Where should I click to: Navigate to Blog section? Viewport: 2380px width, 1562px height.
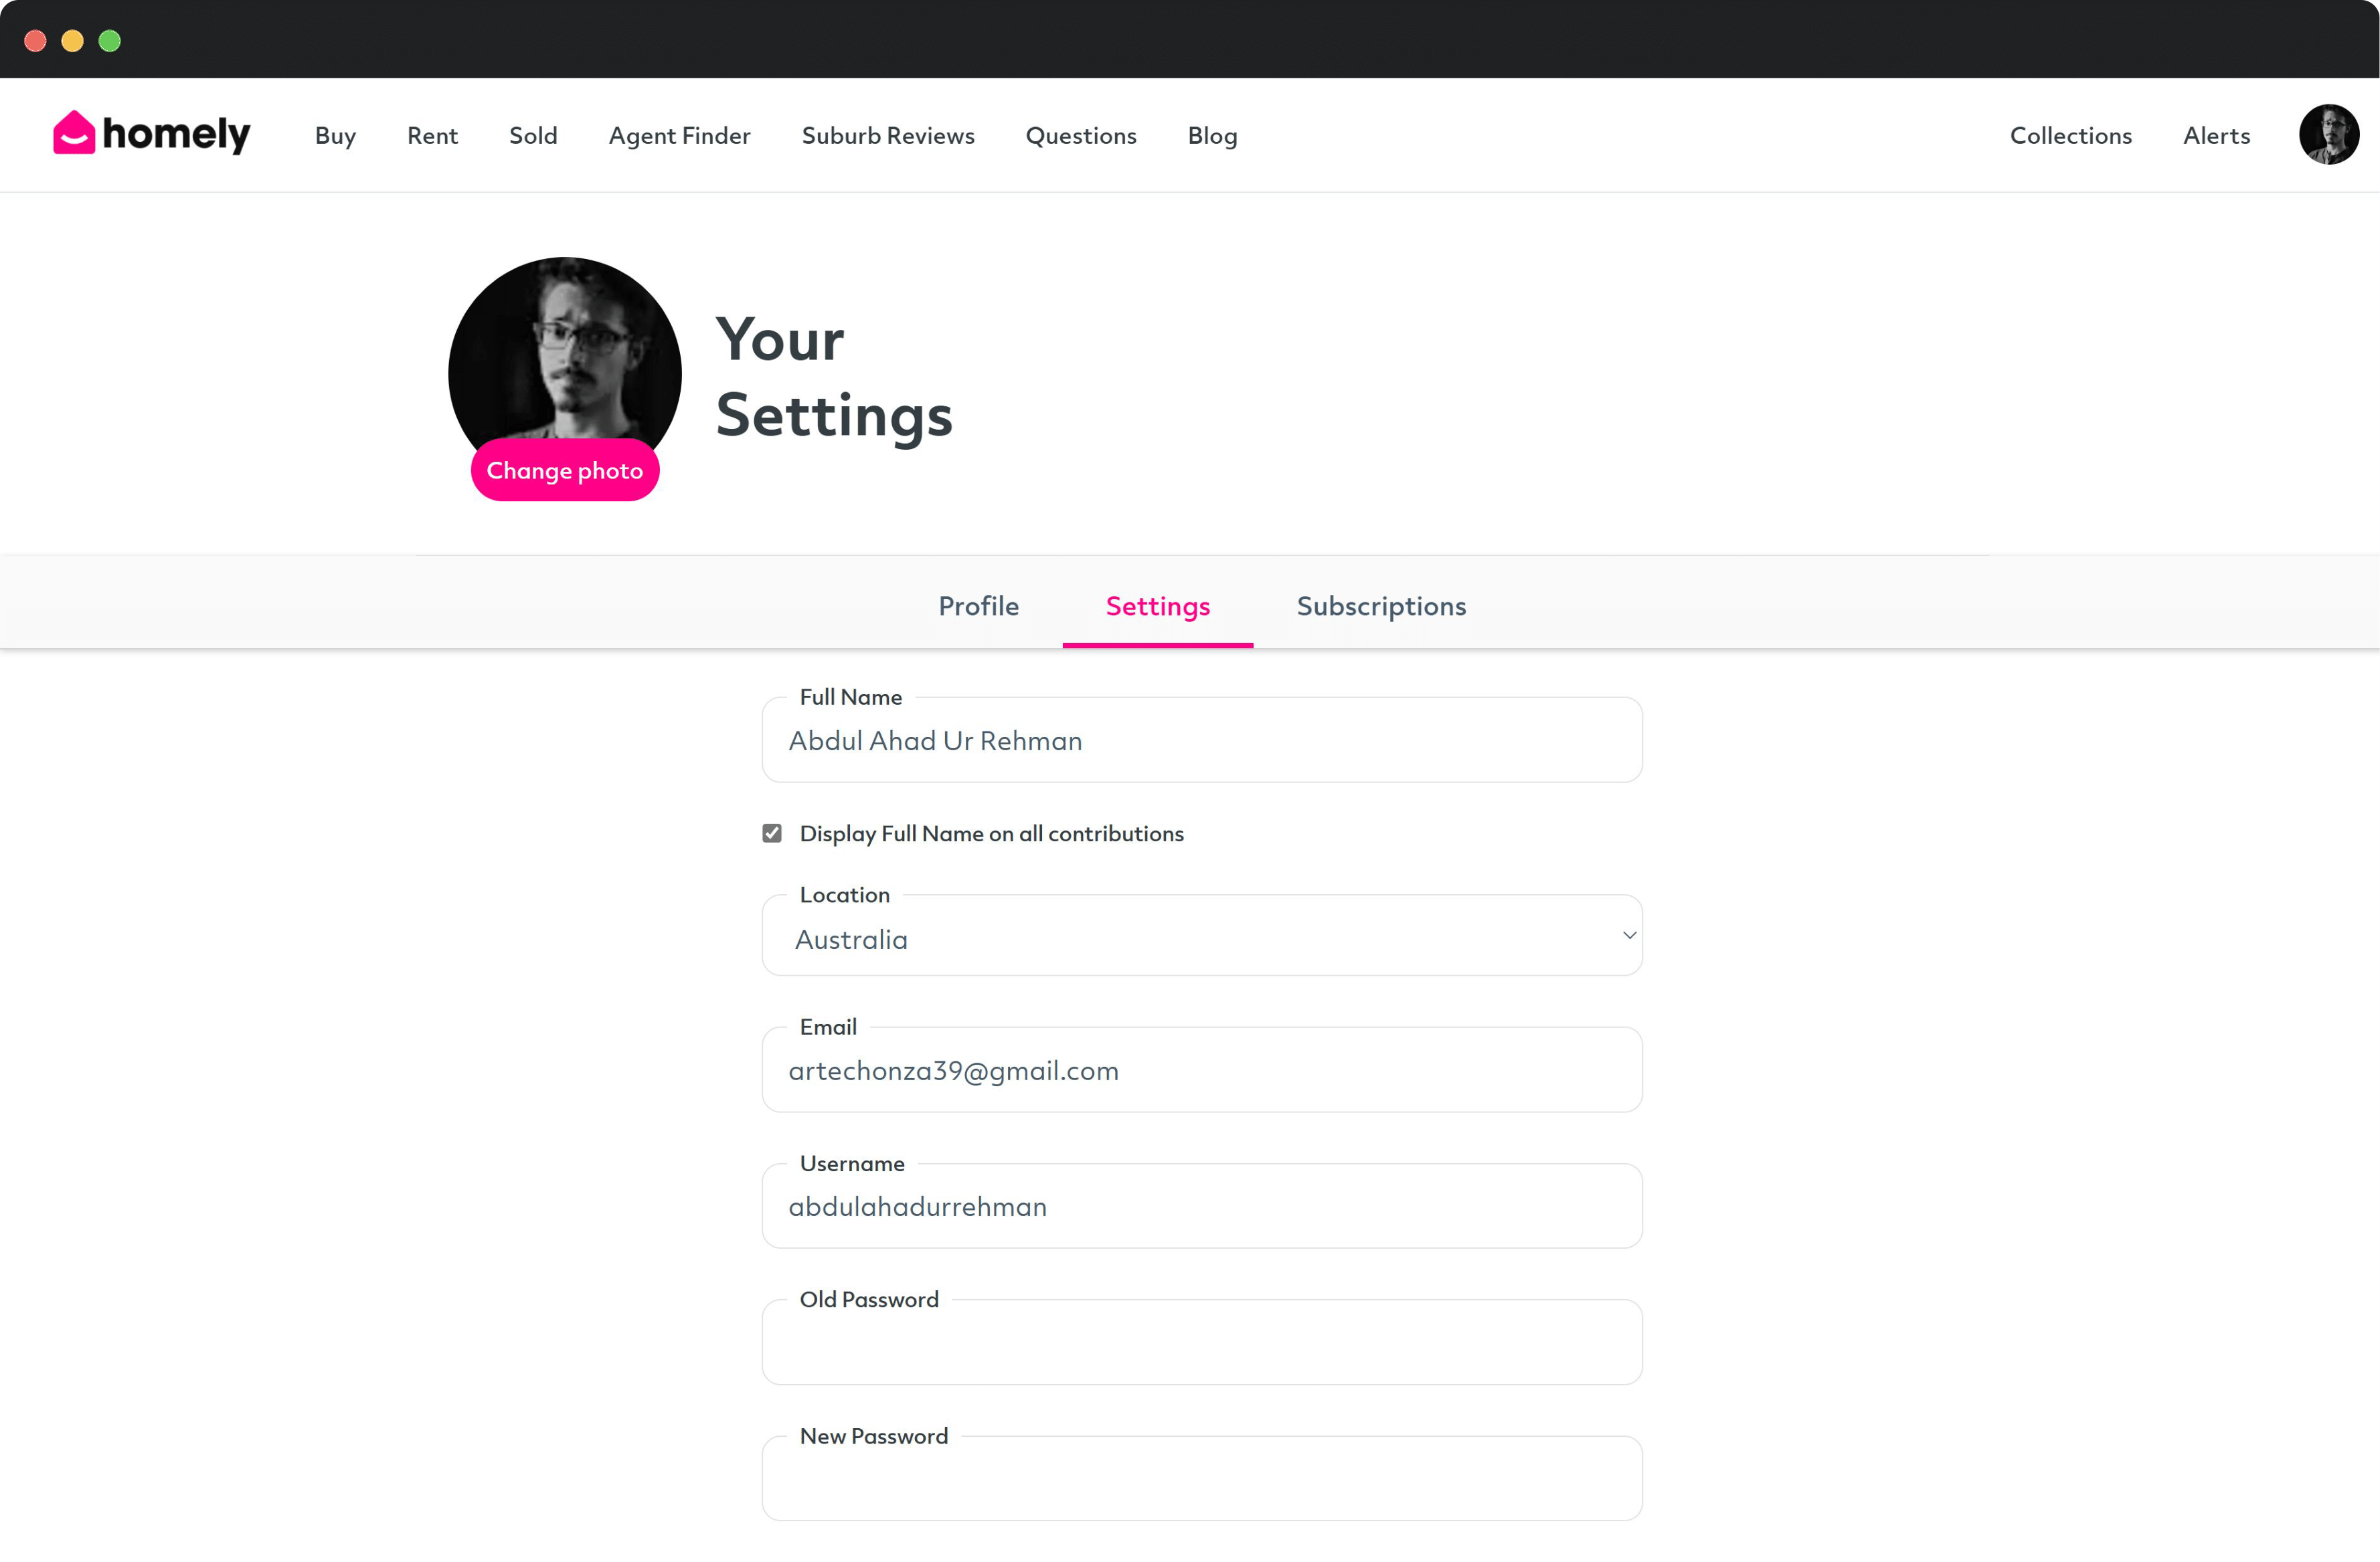pyautogui.click(x=1212, y=135)
